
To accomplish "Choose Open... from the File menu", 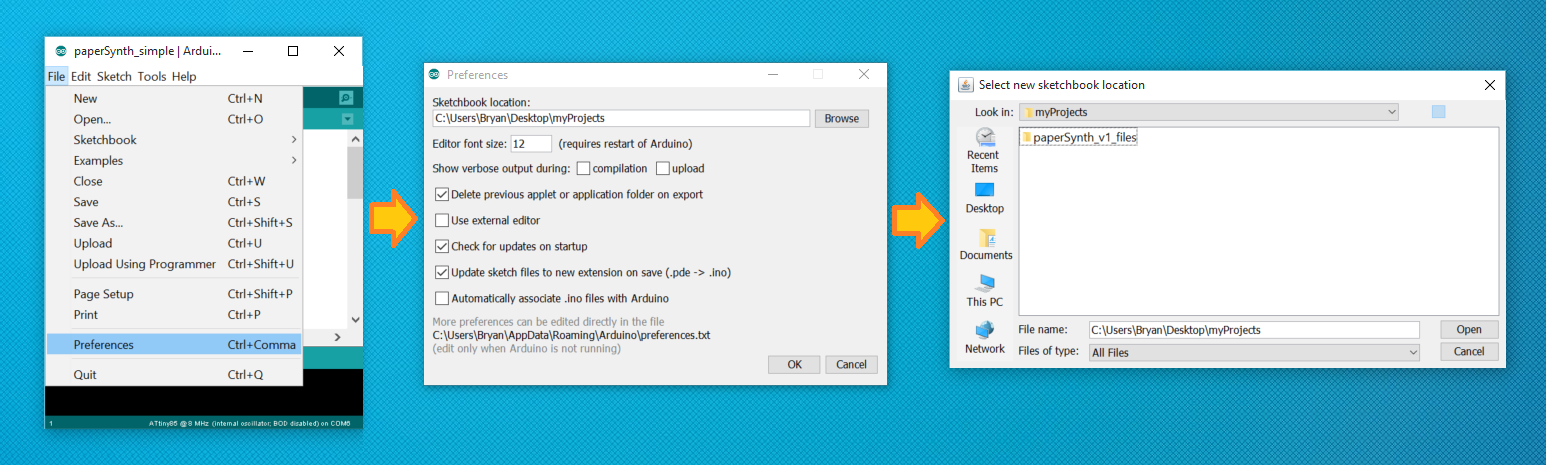I will point(173,119).
